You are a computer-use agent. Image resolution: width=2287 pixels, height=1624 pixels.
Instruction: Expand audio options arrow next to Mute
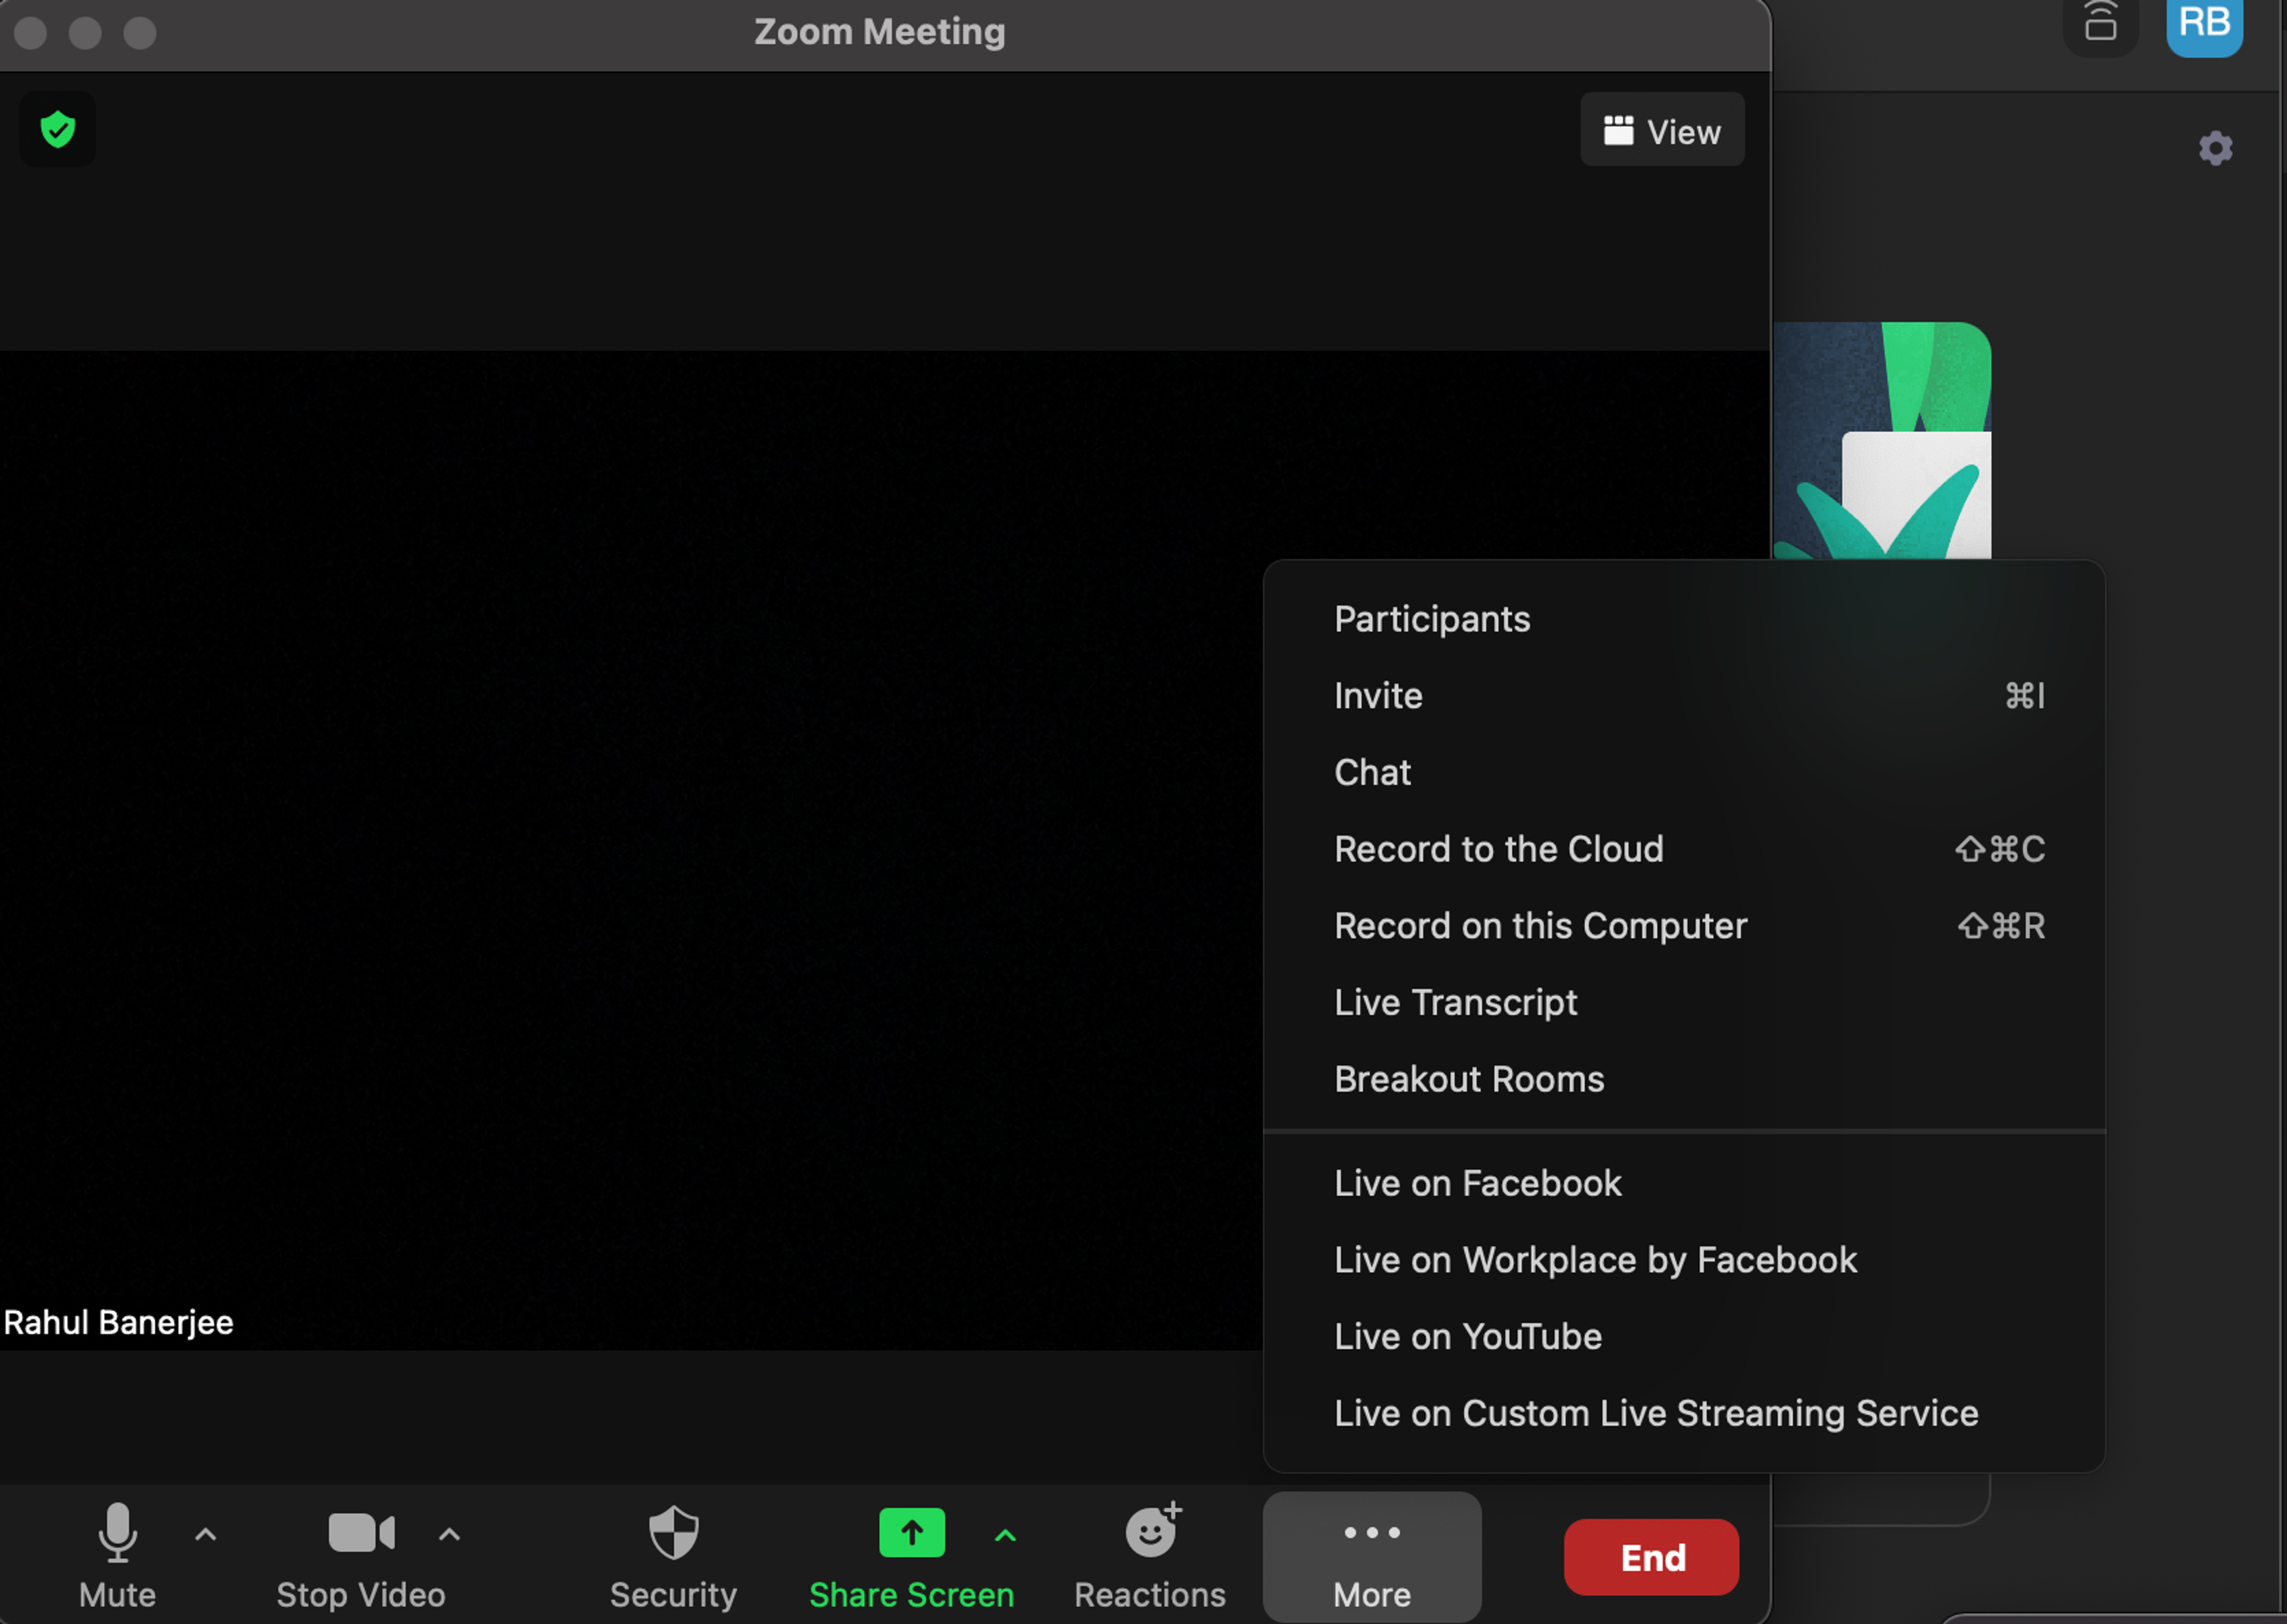click(x=205, y=1533)
